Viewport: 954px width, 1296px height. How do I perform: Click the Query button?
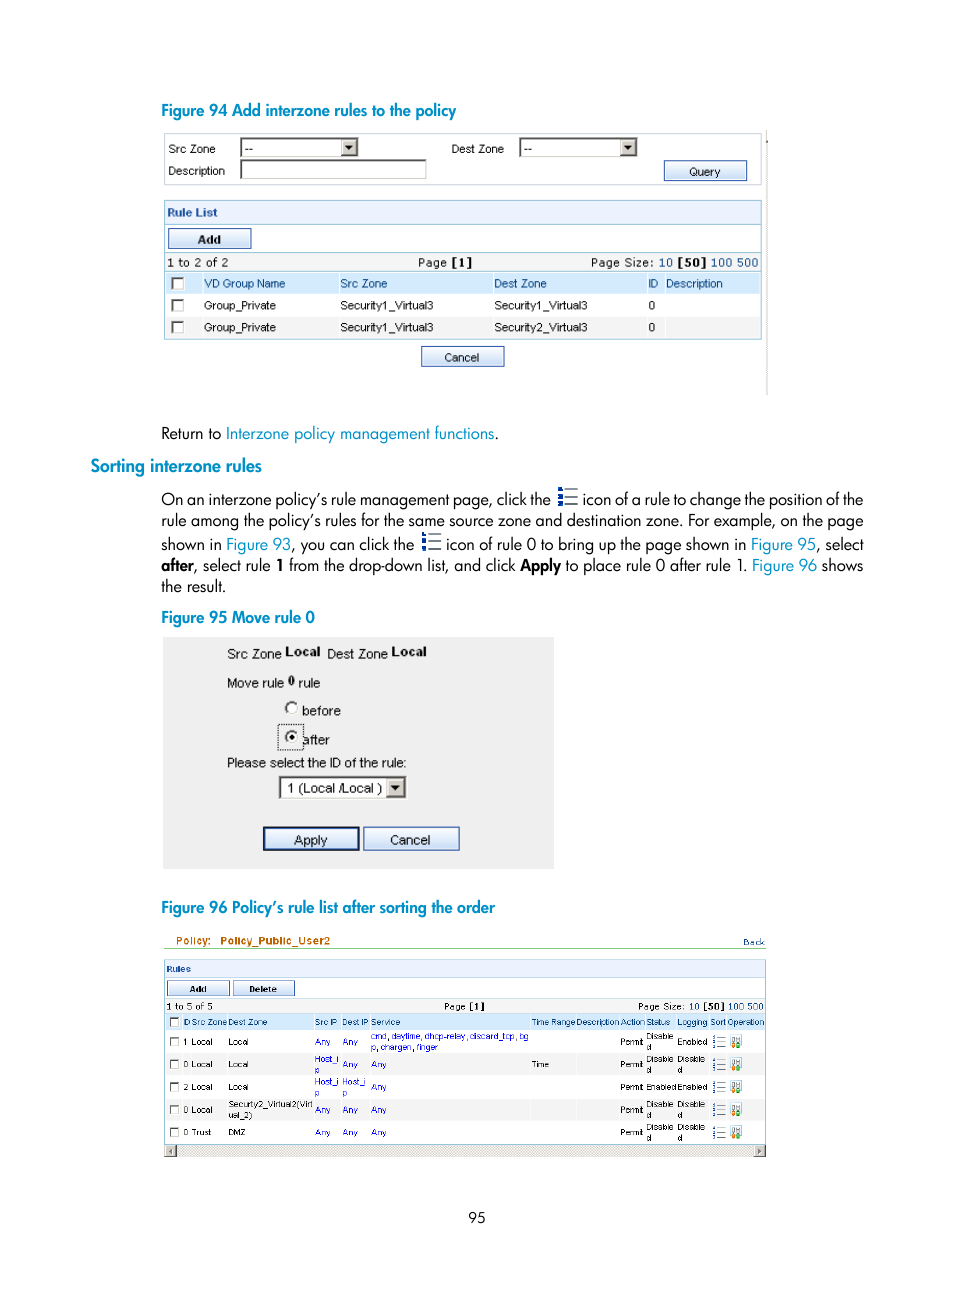[705, 172]
